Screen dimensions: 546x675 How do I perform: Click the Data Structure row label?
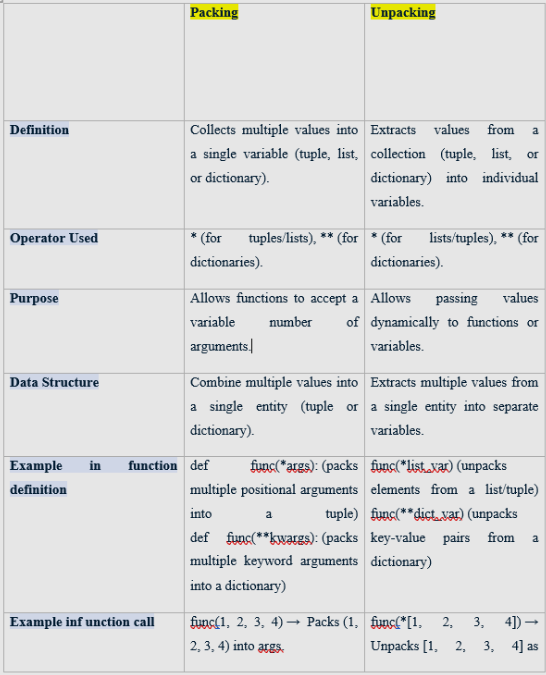54,382
